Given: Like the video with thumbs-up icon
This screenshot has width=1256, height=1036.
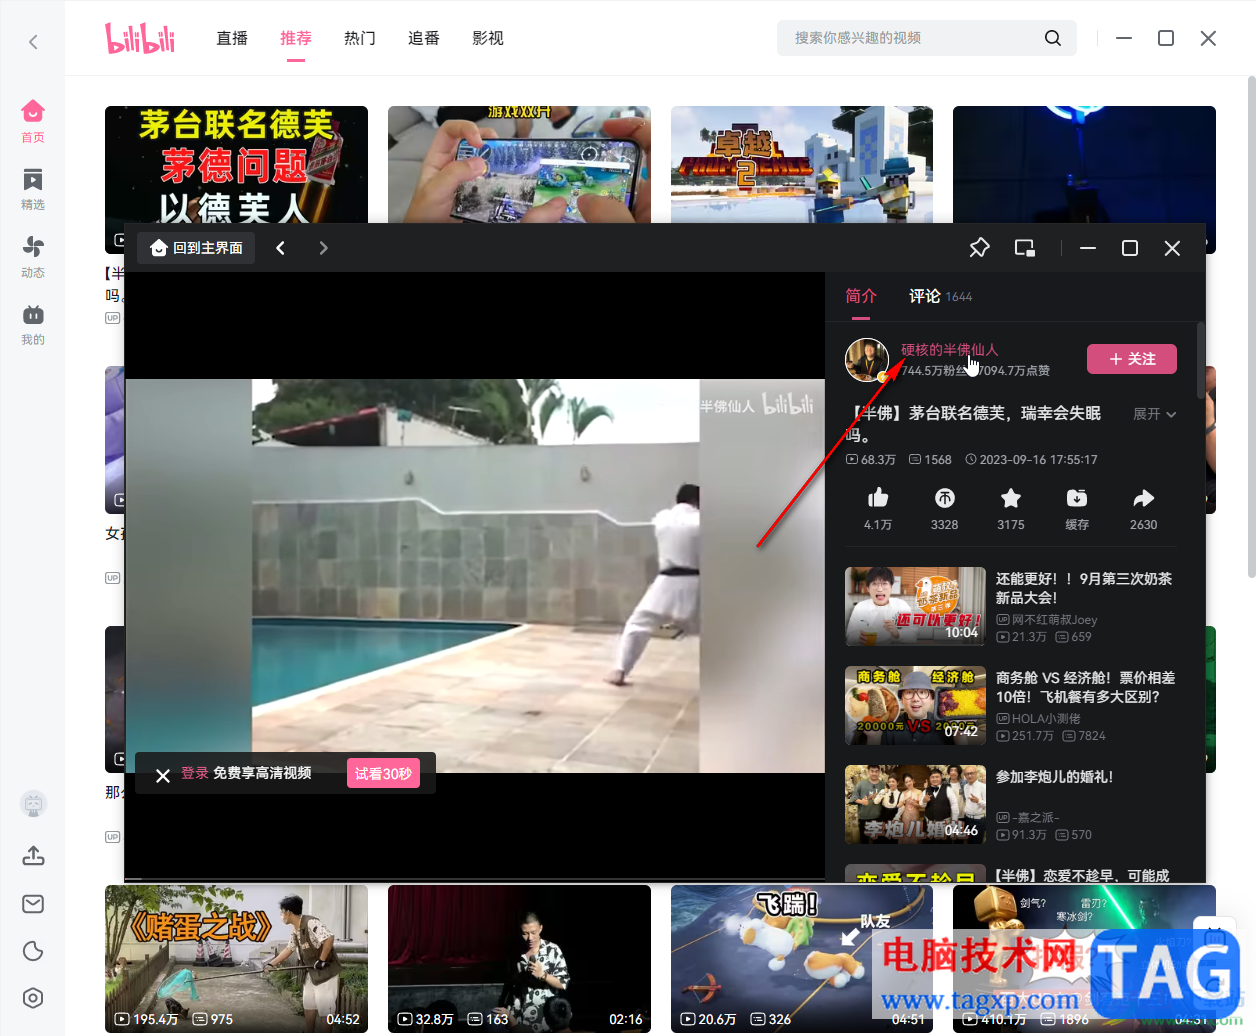Looking at the screenshot, I should click(878, 498).
